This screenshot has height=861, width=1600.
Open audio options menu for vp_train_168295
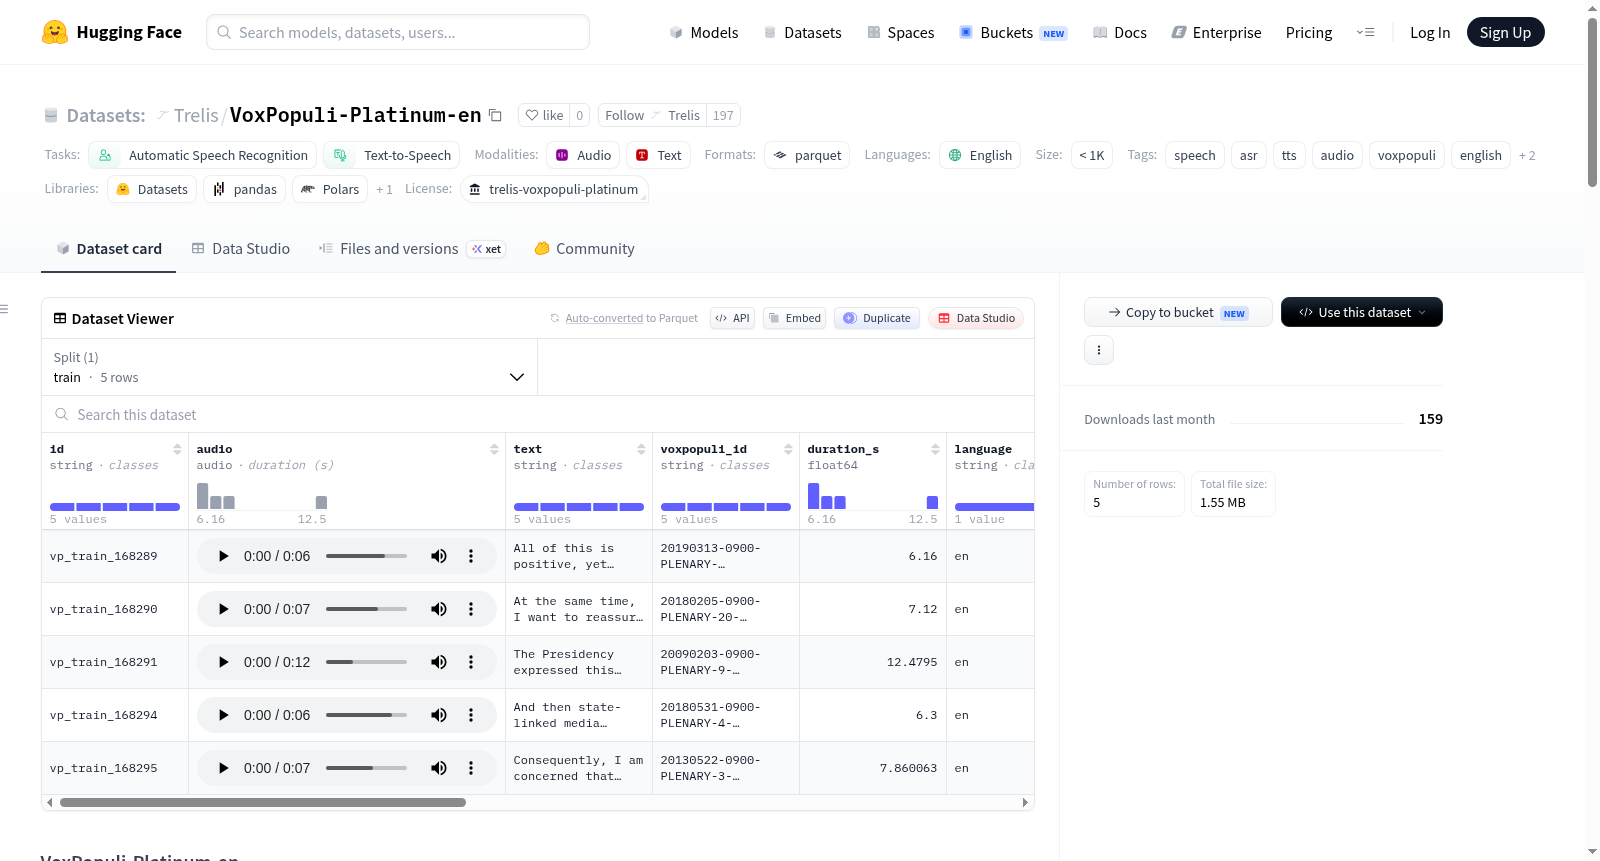471,768
